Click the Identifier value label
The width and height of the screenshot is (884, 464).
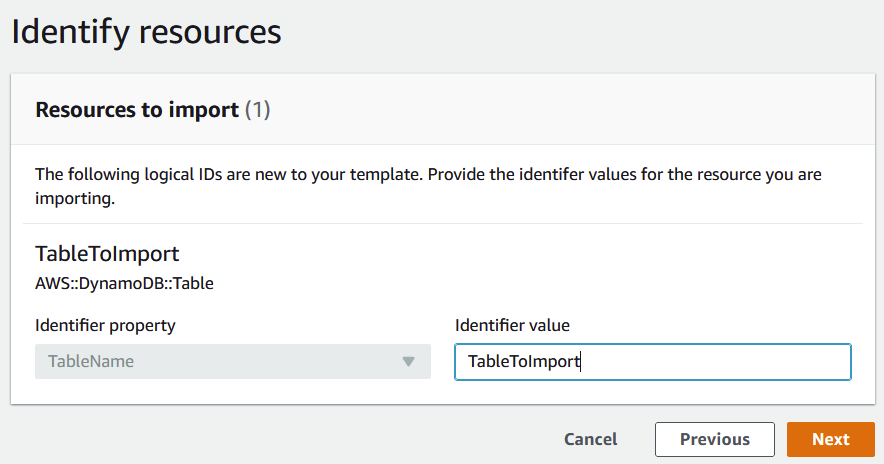tap(512, 325)
